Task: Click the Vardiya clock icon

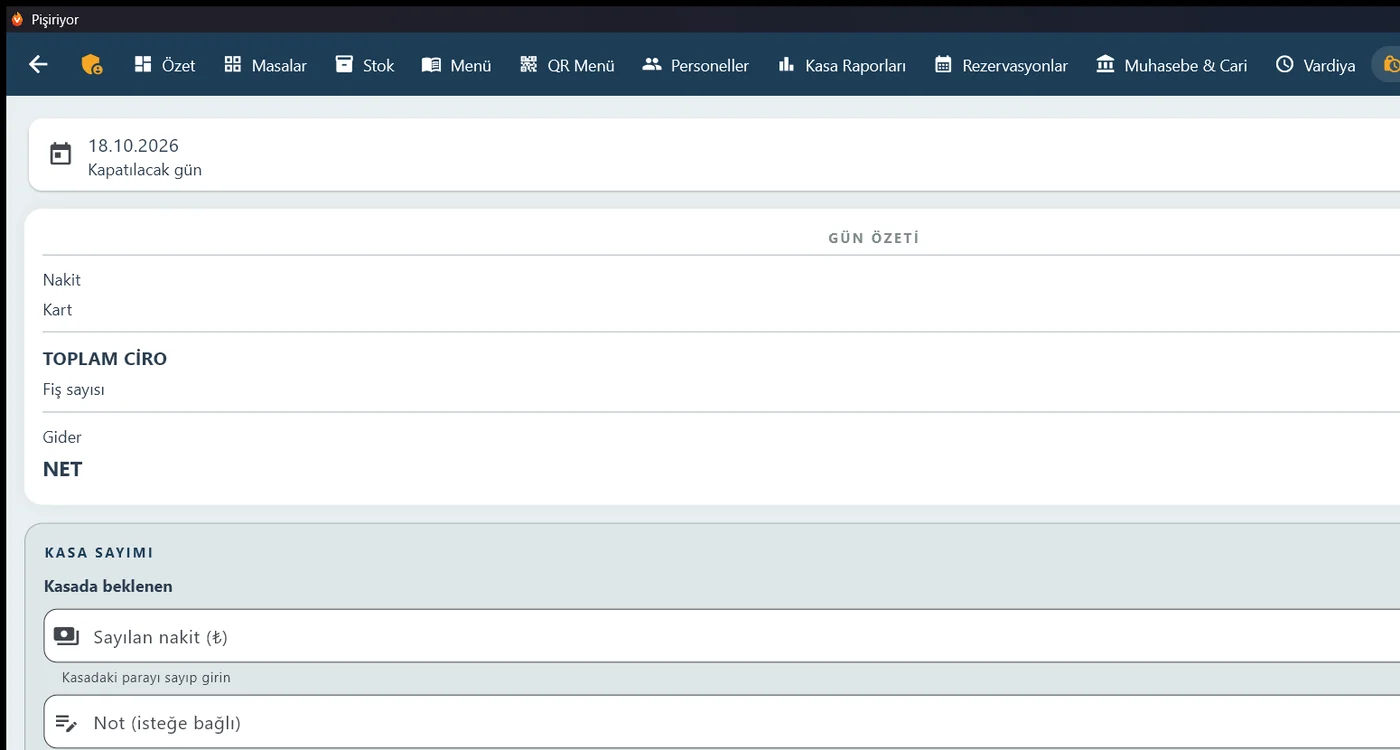Action: point(1285,65)
